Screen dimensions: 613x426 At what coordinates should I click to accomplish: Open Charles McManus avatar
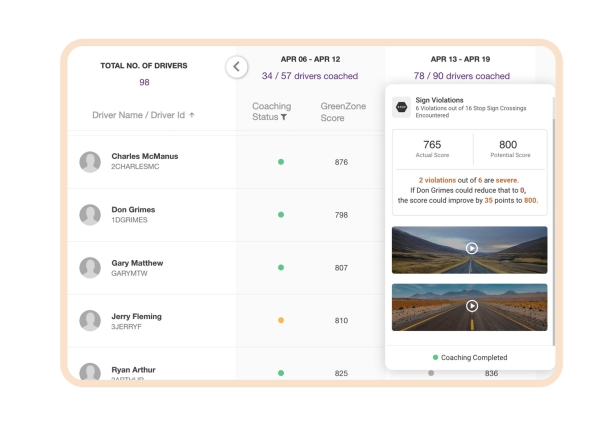tap(91, 162)
